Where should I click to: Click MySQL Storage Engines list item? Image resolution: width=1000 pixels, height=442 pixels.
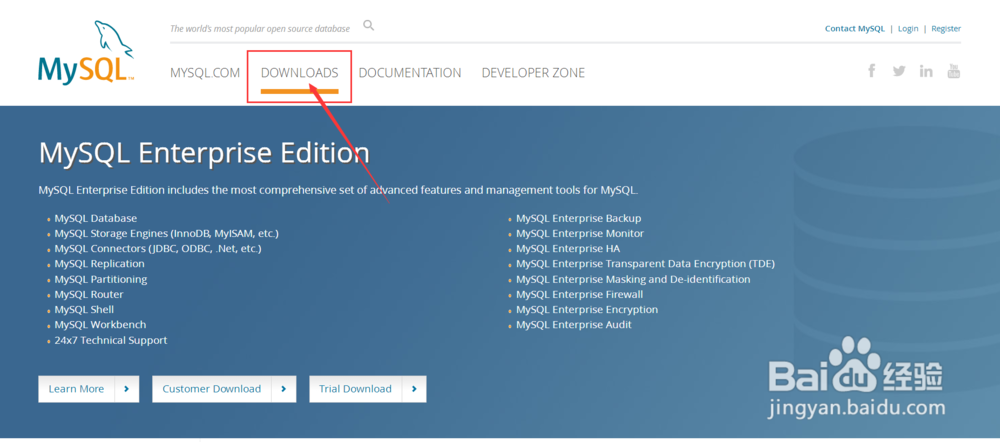click(166, 233)
